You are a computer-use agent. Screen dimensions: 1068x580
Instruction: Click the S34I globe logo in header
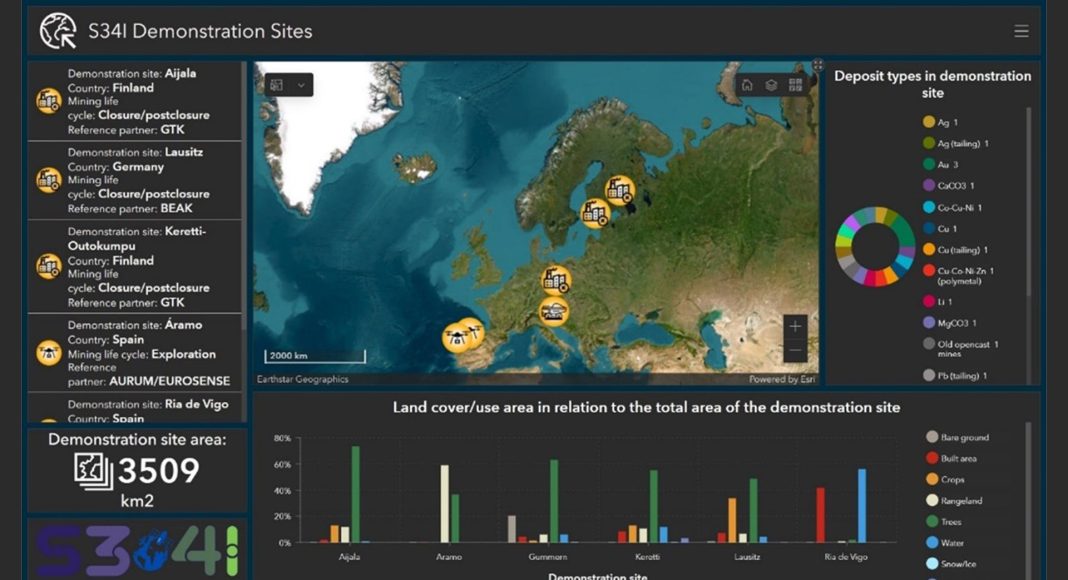coord(58,31)
